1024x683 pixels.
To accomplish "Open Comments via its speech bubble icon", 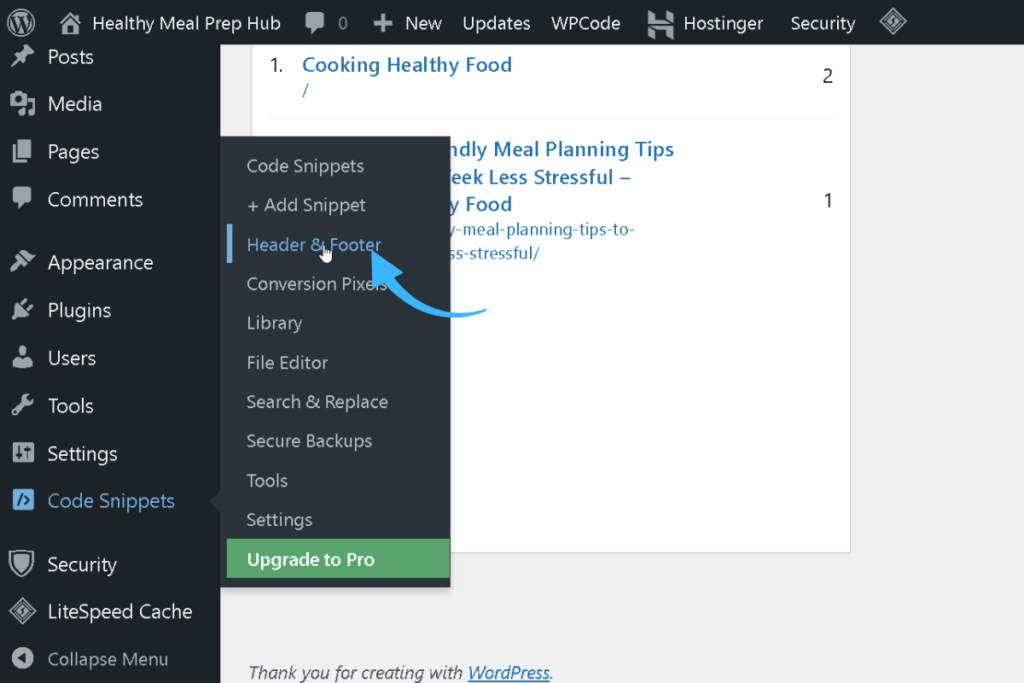I will click(x=22, y=199).
